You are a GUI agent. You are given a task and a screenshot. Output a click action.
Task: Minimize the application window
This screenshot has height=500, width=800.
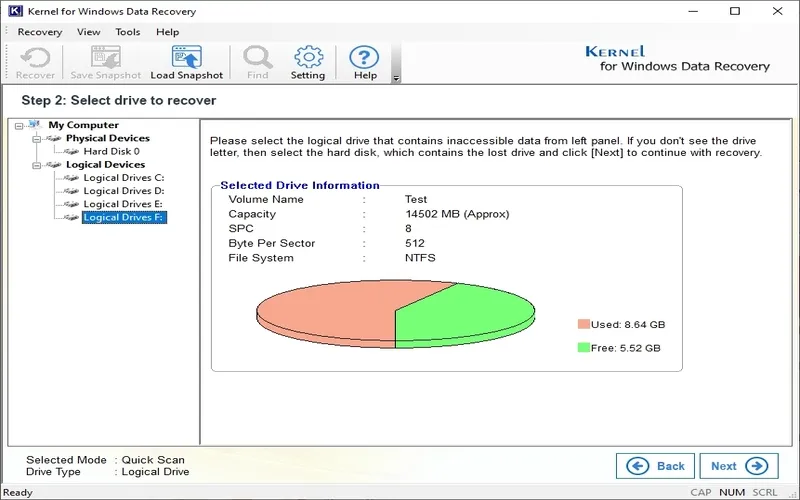pos(693,11)
